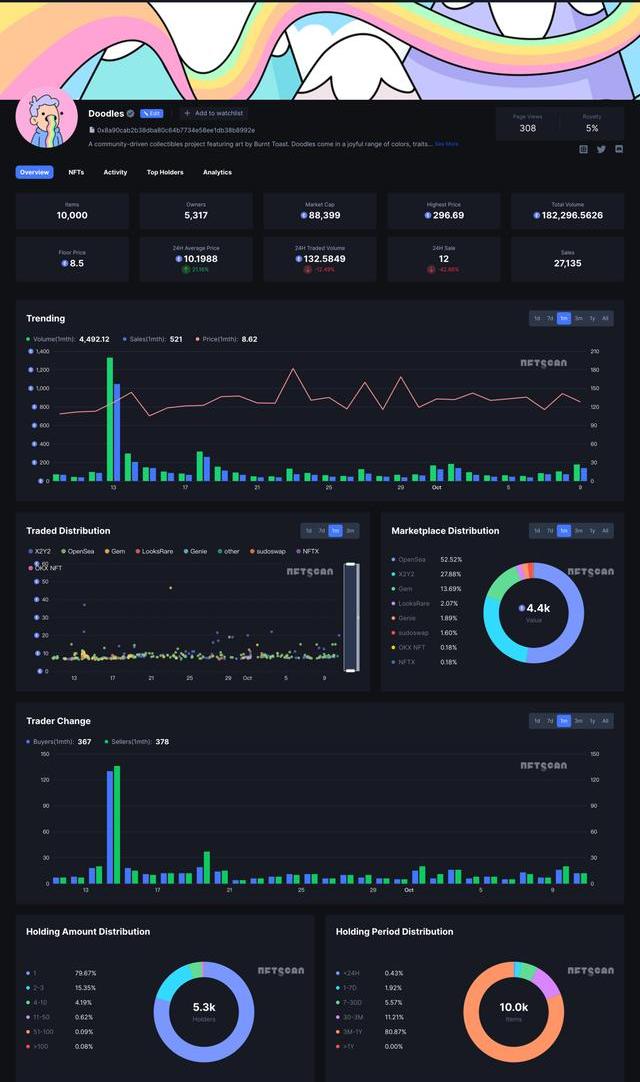Set Trending chart range to 1d
Viewport: 640px width, 1082px height.
[x=537, y=318]
